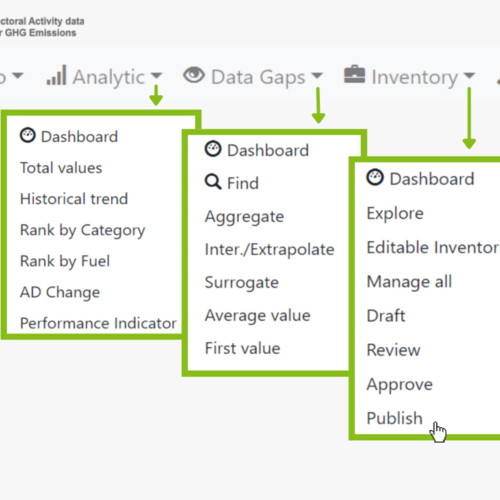The image size is (500, 500).
Task: Select Rank by Fuel item
Action: click(65, 261)
